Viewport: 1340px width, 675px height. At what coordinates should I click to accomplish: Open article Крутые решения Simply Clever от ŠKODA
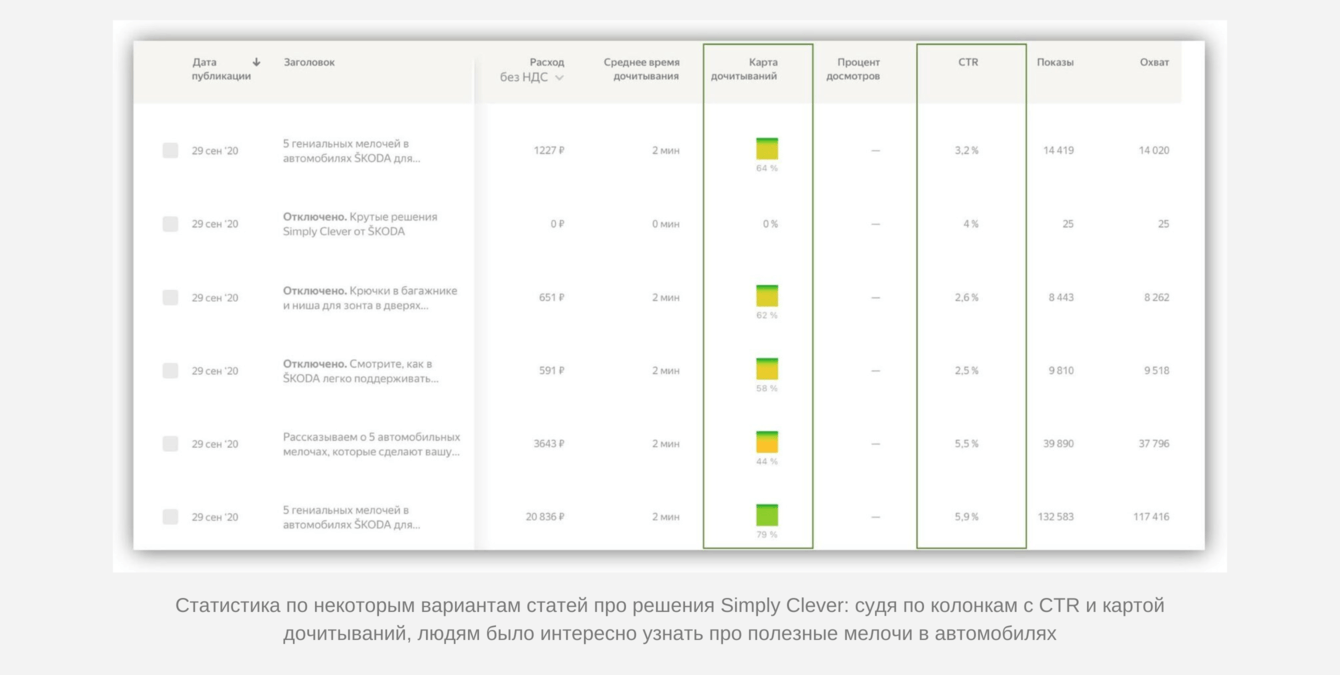coord(360,224)
